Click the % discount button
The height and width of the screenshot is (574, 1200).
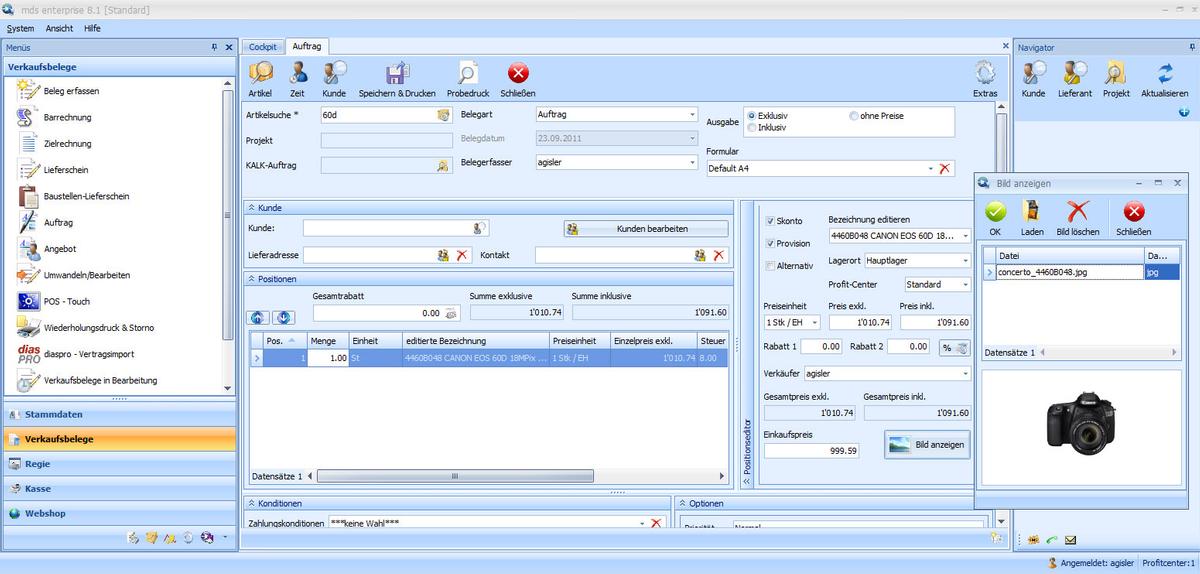pos(955,347)
